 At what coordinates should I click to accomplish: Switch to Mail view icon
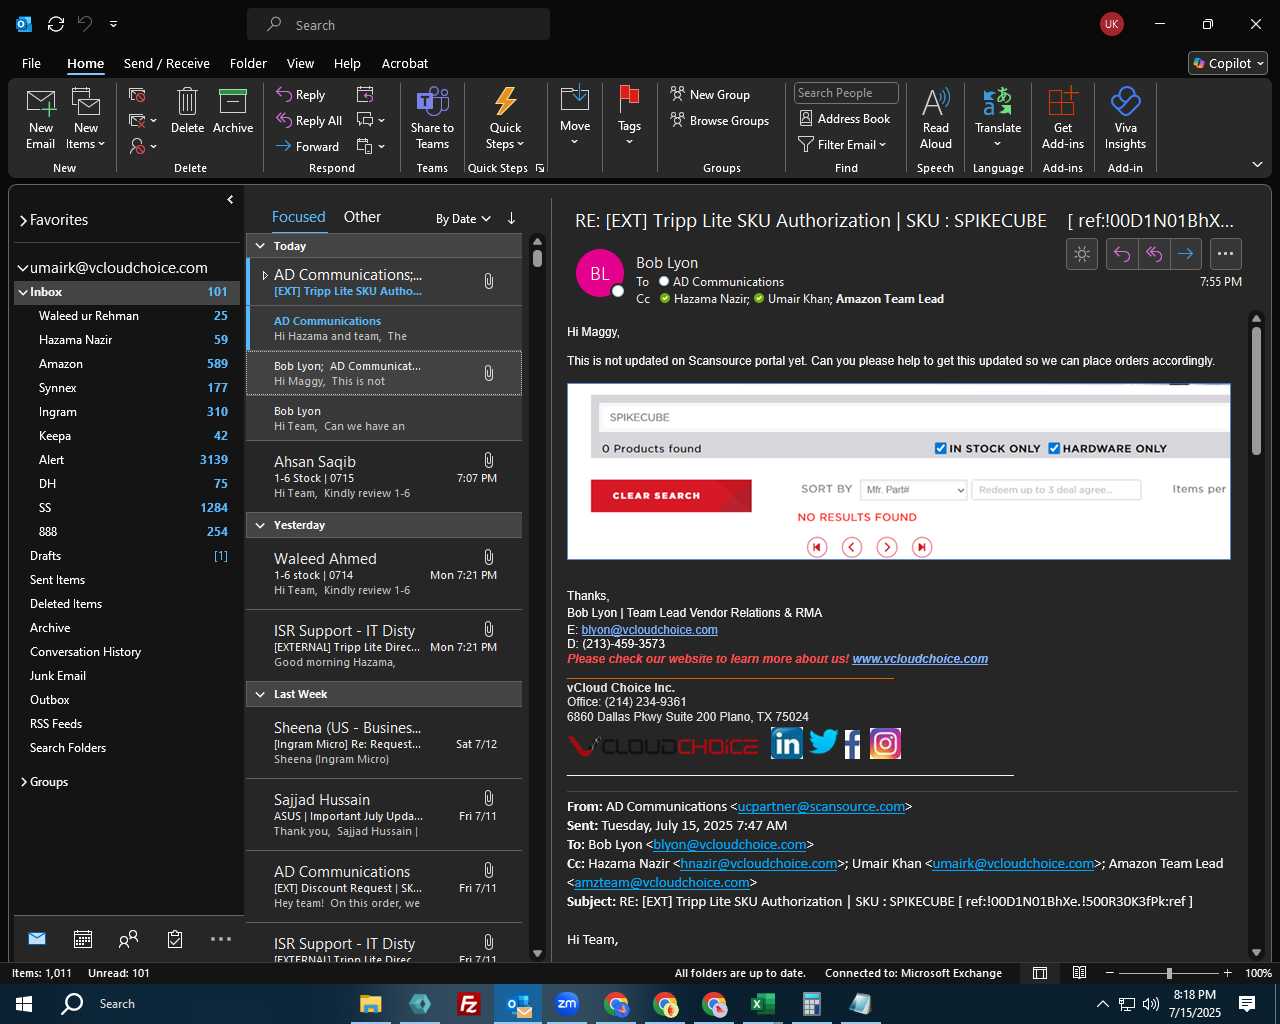[37, 939]
